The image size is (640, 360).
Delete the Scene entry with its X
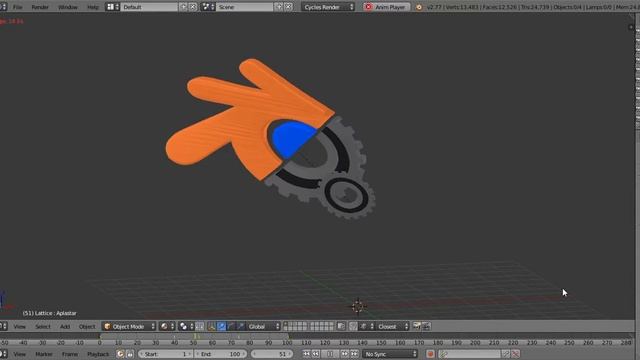click(288, 7)
